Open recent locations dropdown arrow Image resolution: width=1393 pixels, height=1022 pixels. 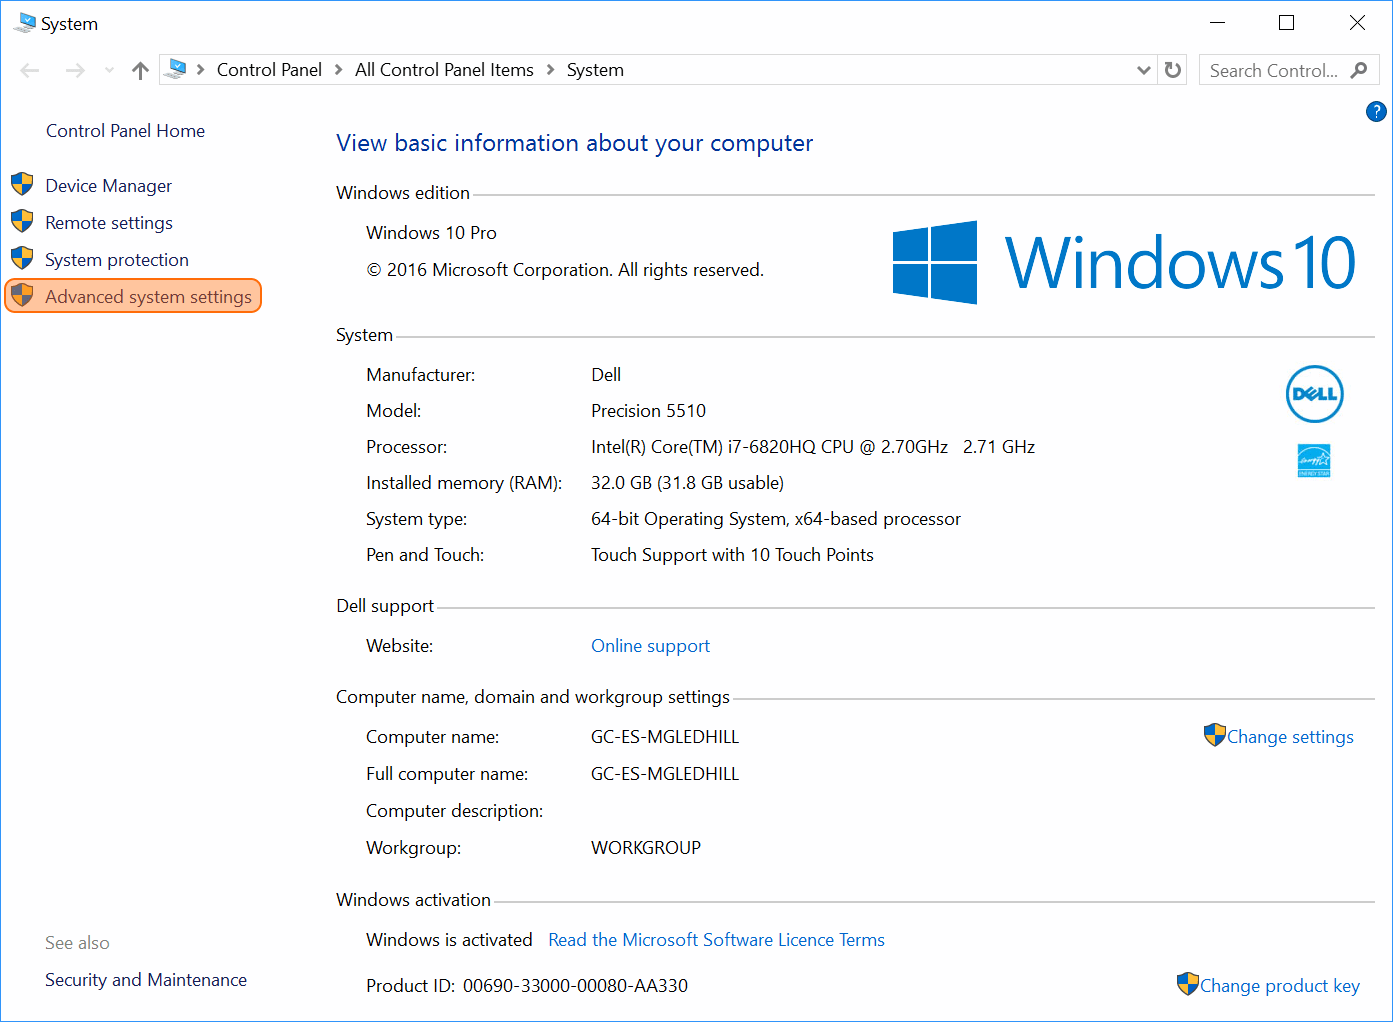click(109, 70)
